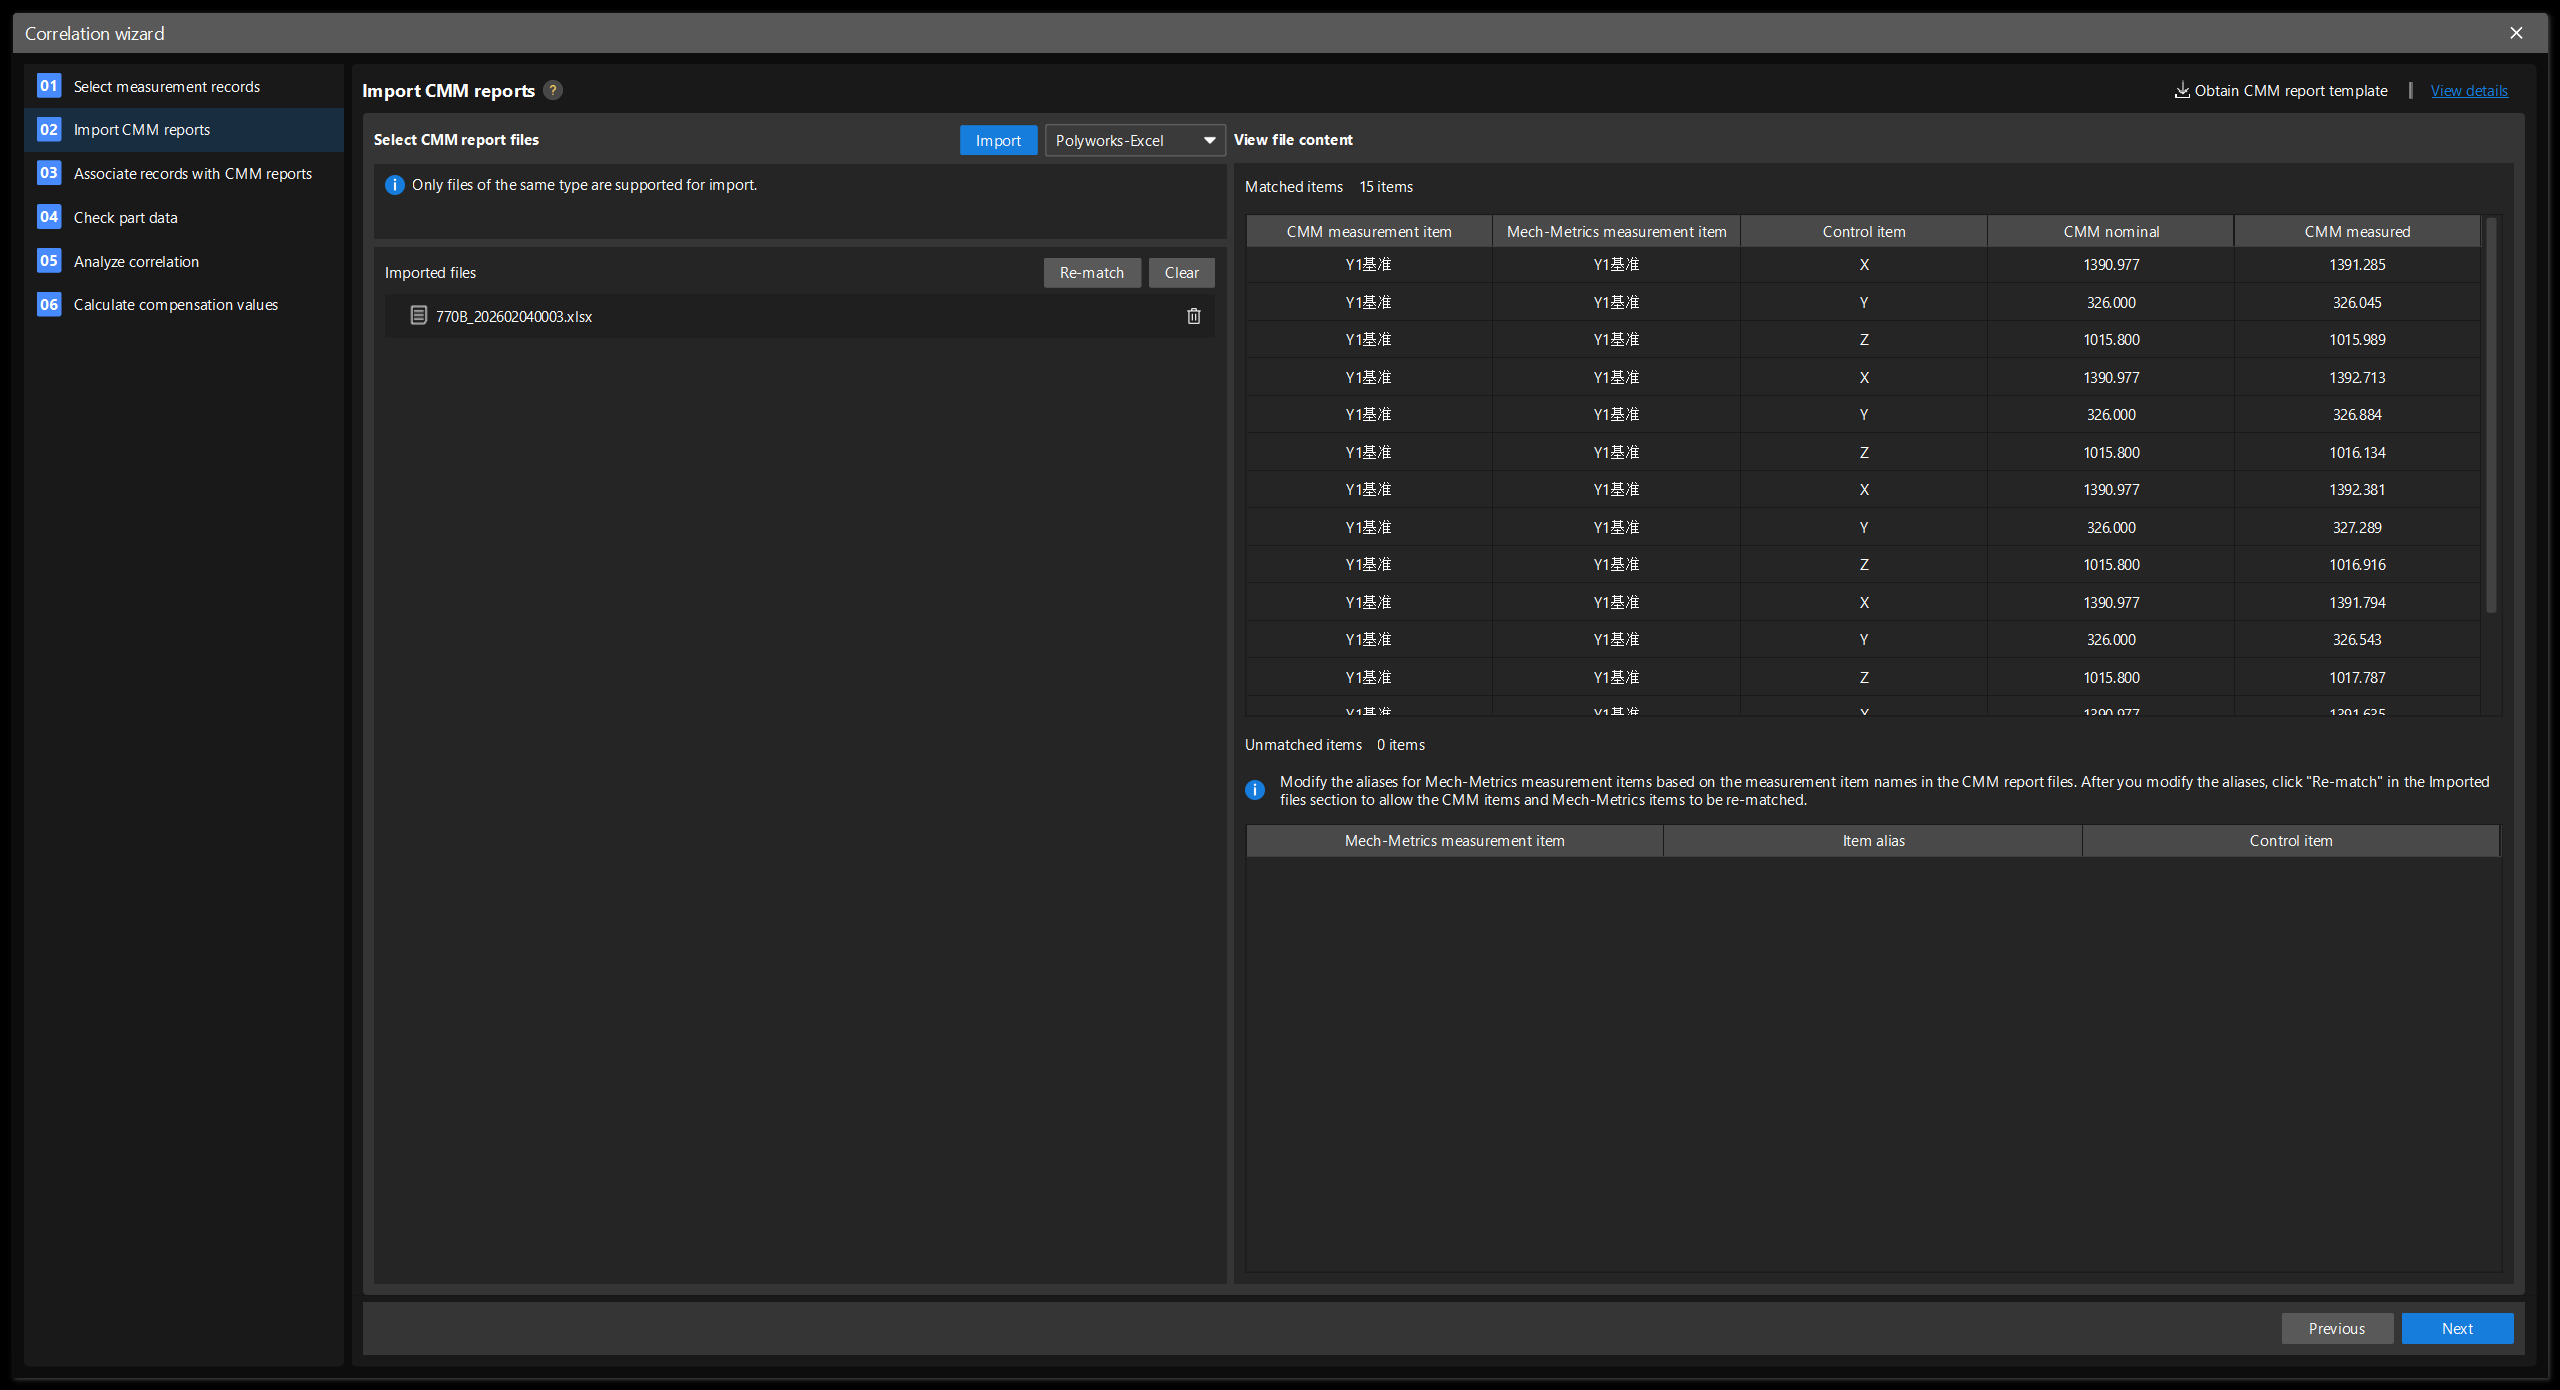2560x1390 pixels.
Task: Open the View details link
Action: coord(2468,90)
